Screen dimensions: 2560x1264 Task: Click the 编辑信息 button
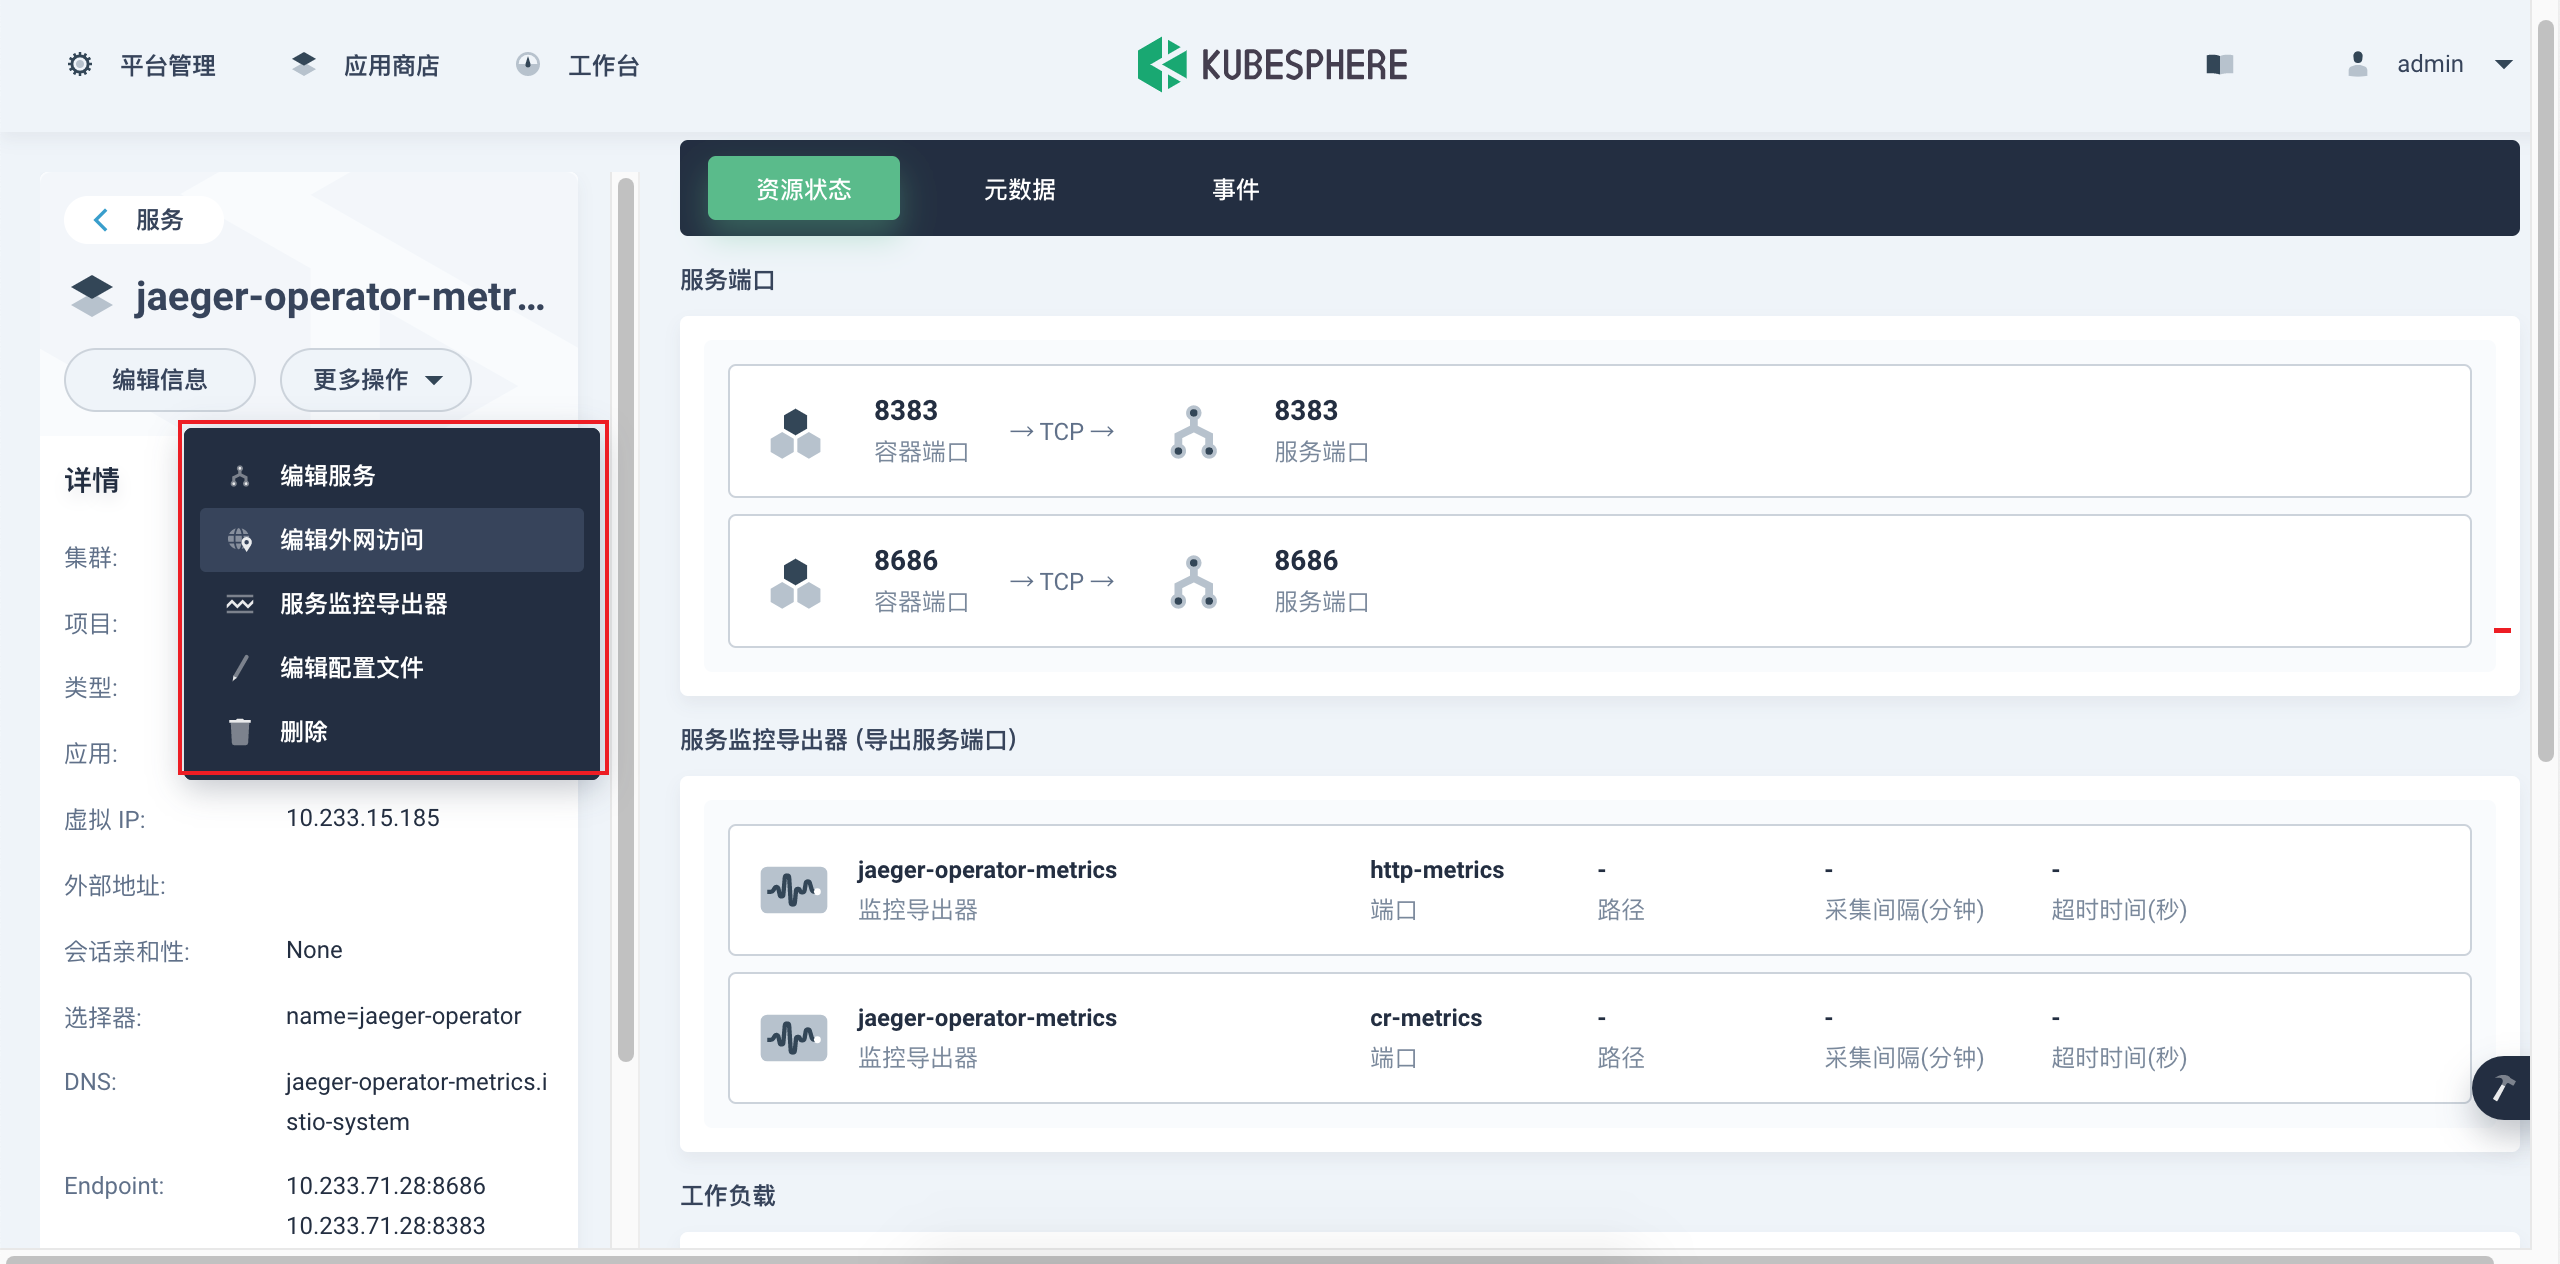pos(159,380)
